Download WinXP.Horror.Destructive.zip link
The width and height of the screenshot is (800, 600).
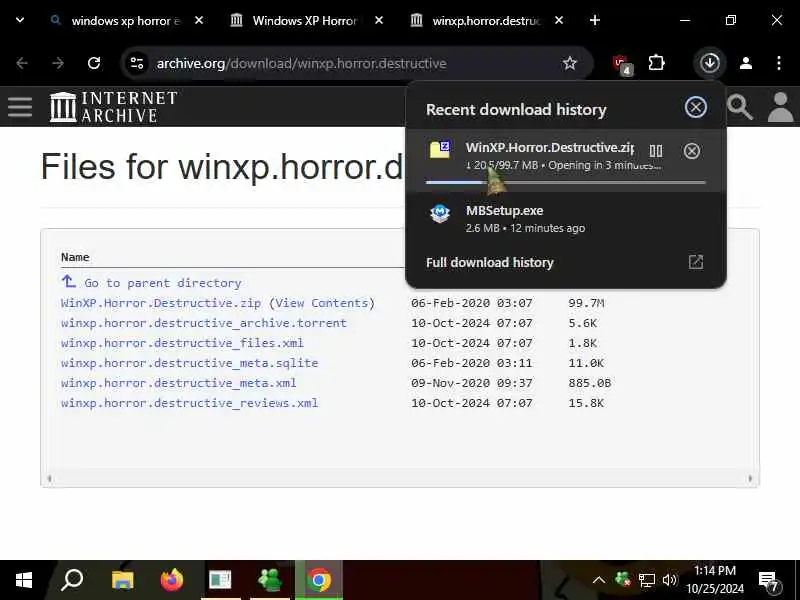pos(161,303)
